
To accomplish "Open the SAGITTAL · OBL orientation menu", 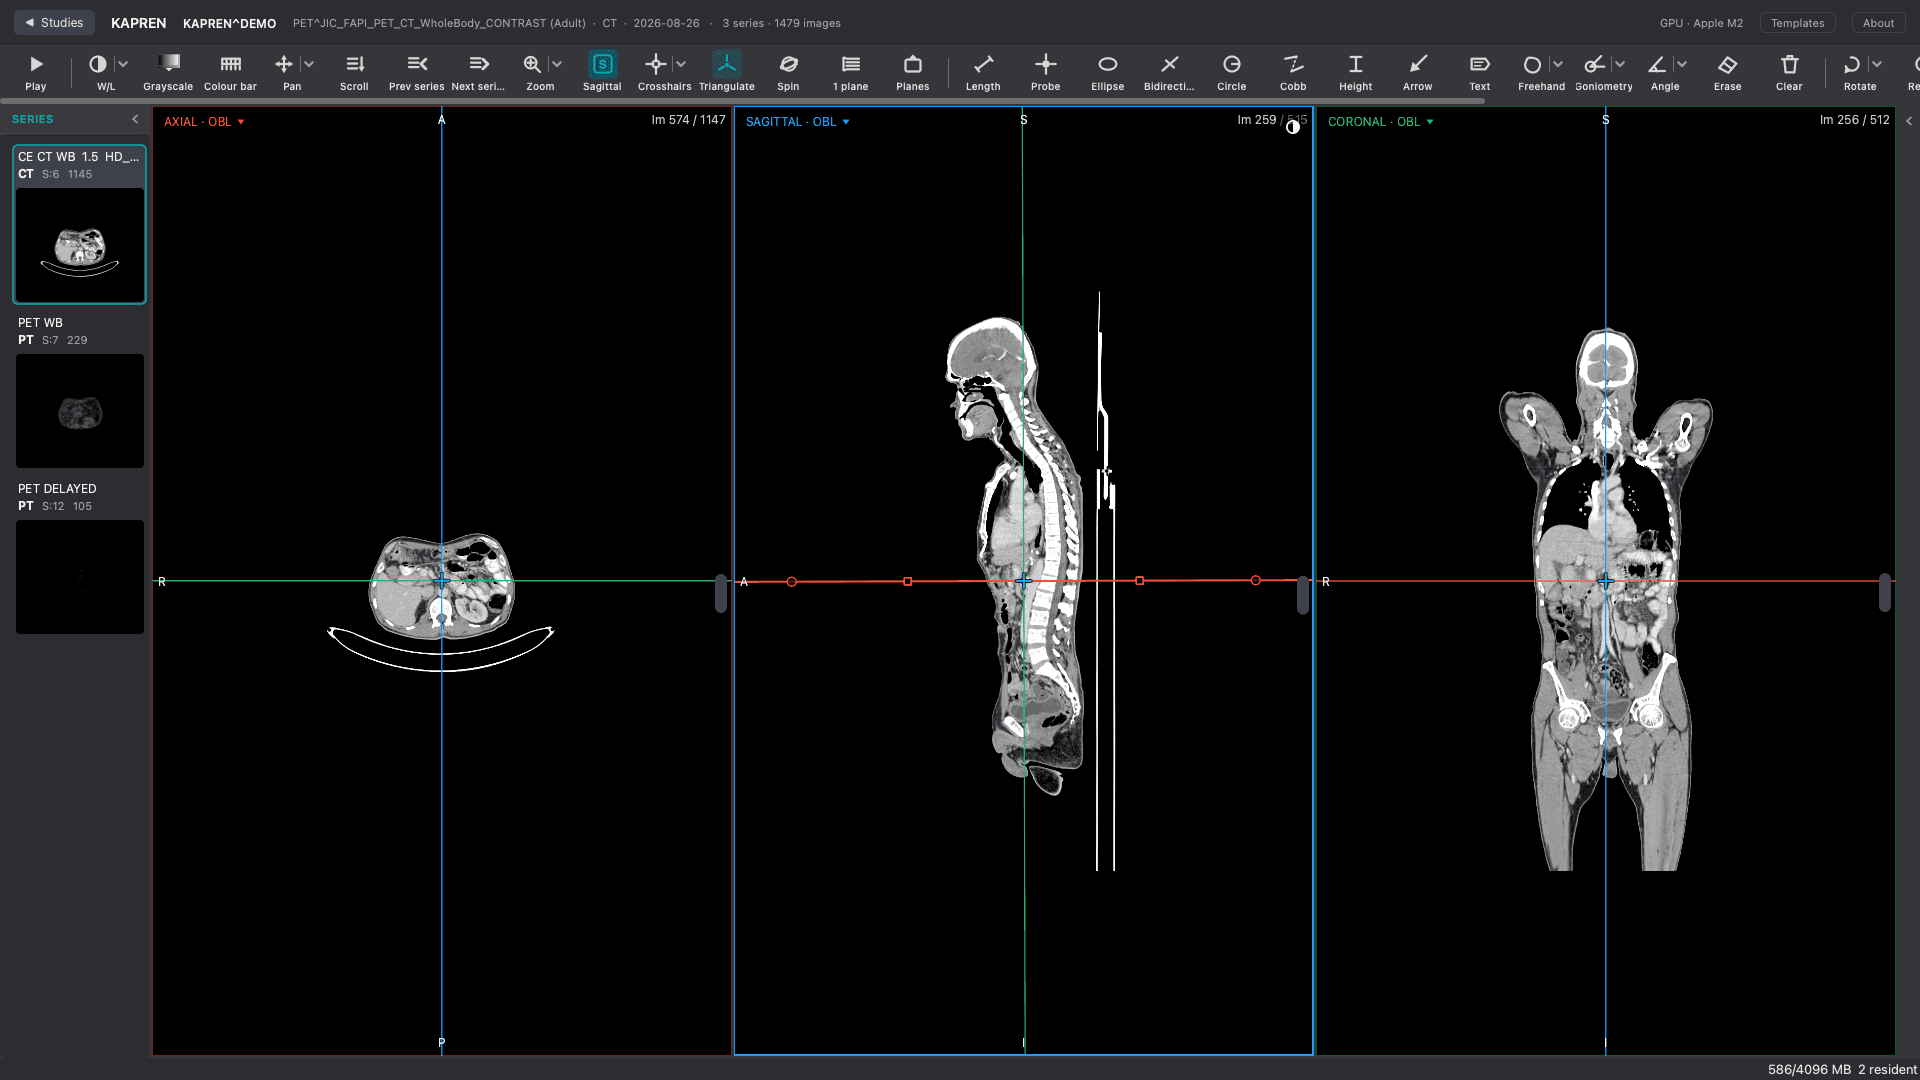I will tap(797, 122).
